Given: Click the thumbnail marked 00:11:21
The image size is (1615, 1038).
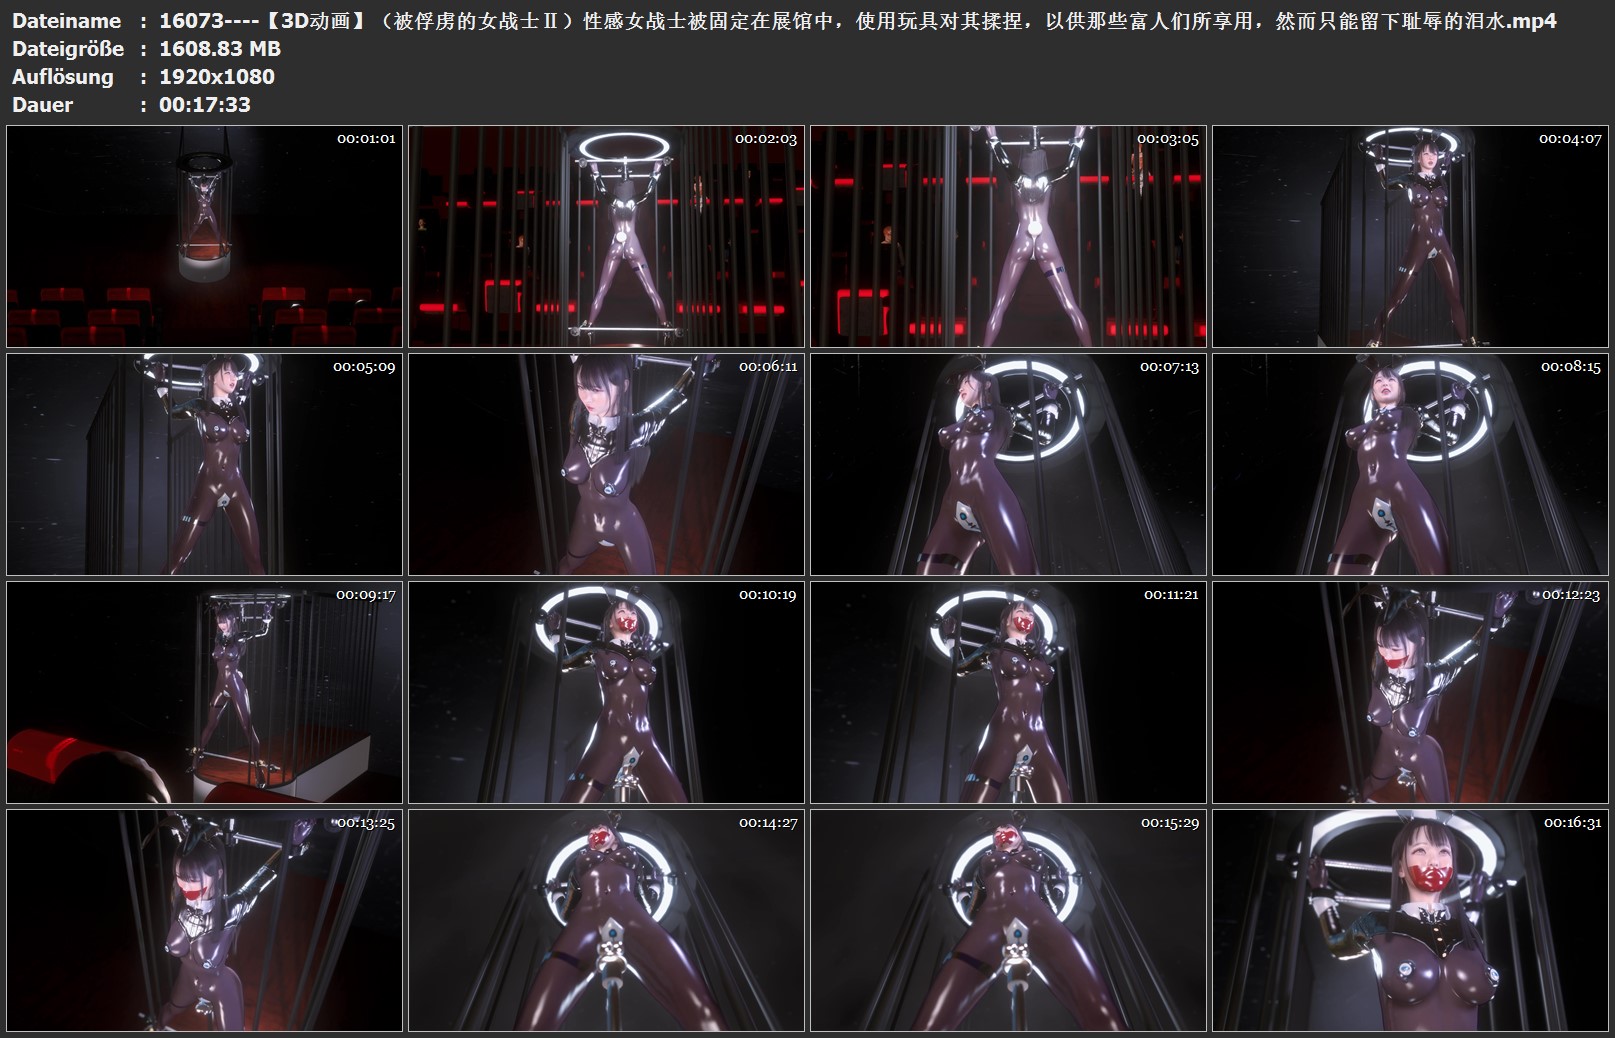Looking at the screenshot, I should click(1008, 692).
